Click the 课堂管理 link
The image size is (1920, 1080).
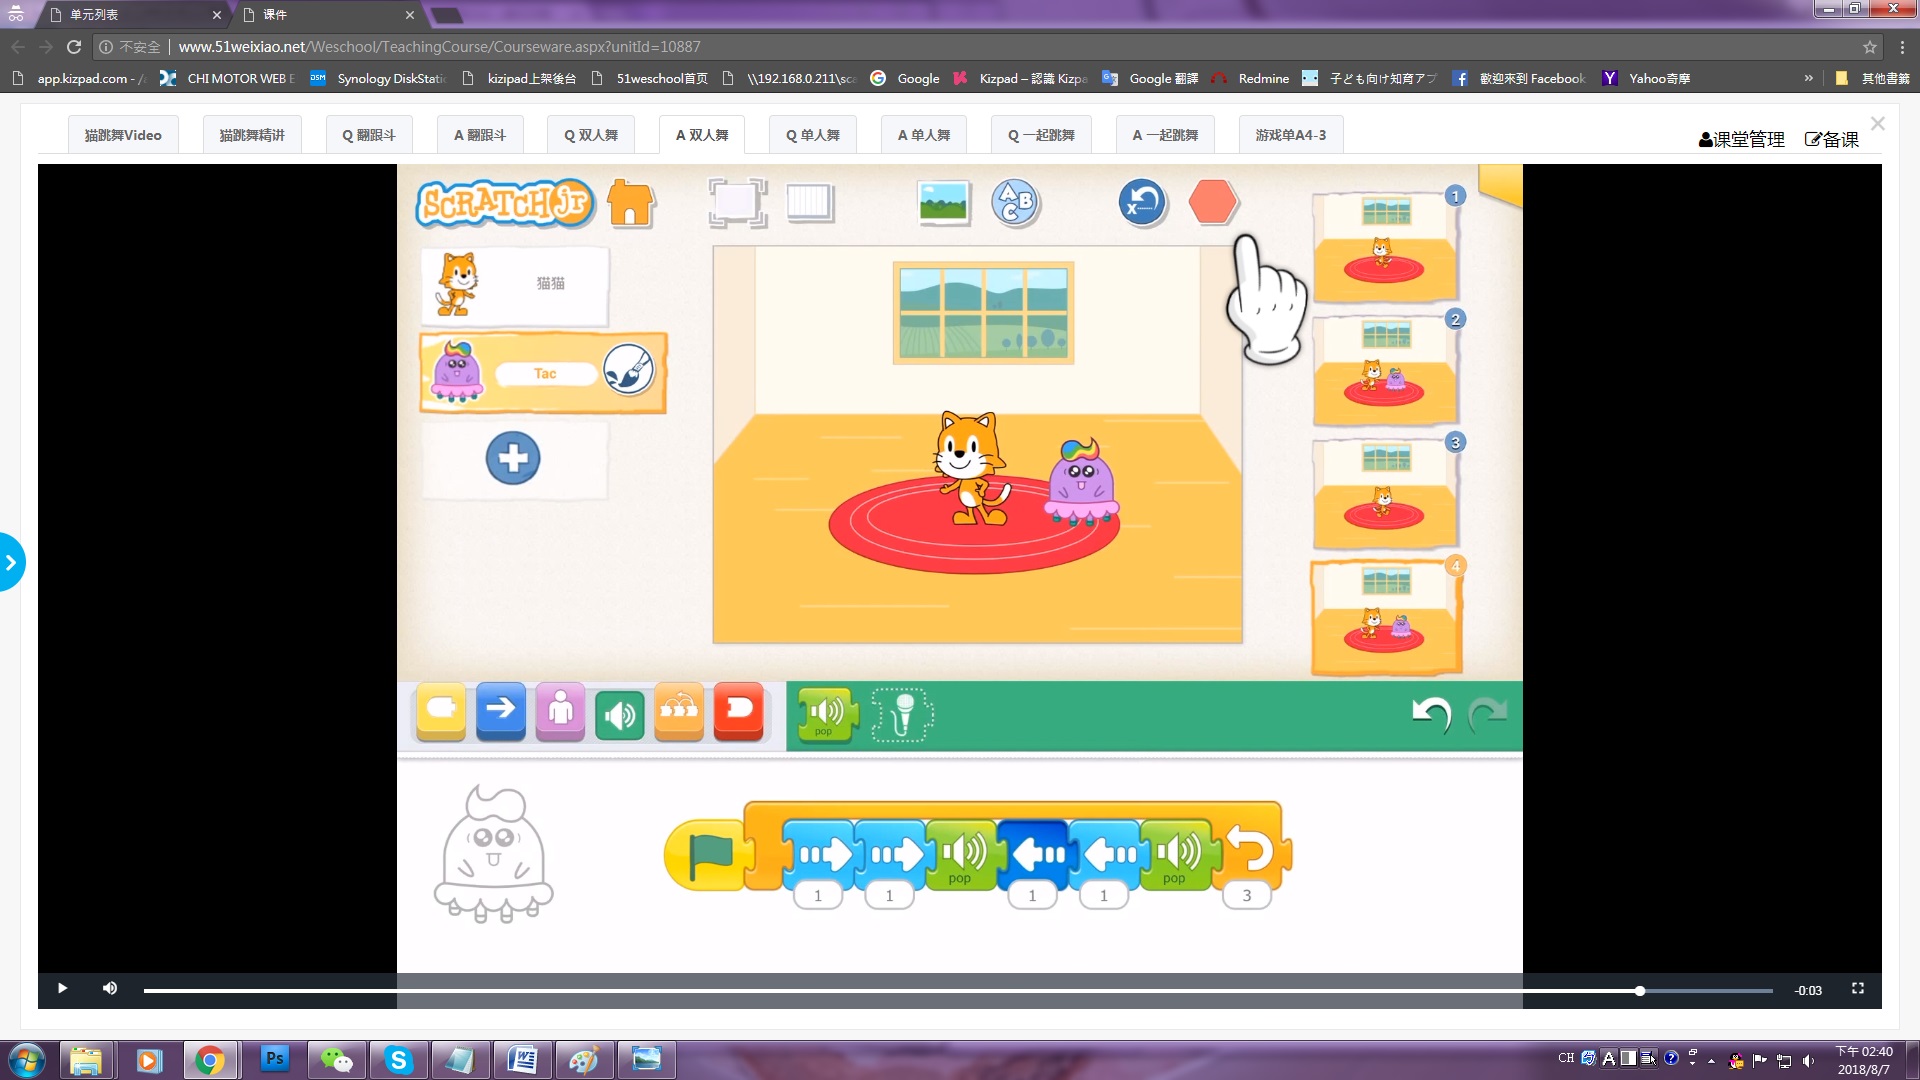[1741, 140]
